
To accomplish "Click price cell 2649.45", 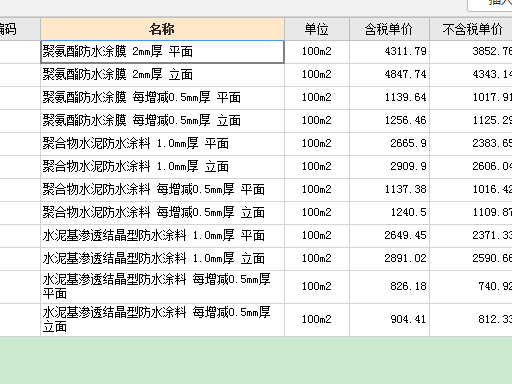I will 389,236.
